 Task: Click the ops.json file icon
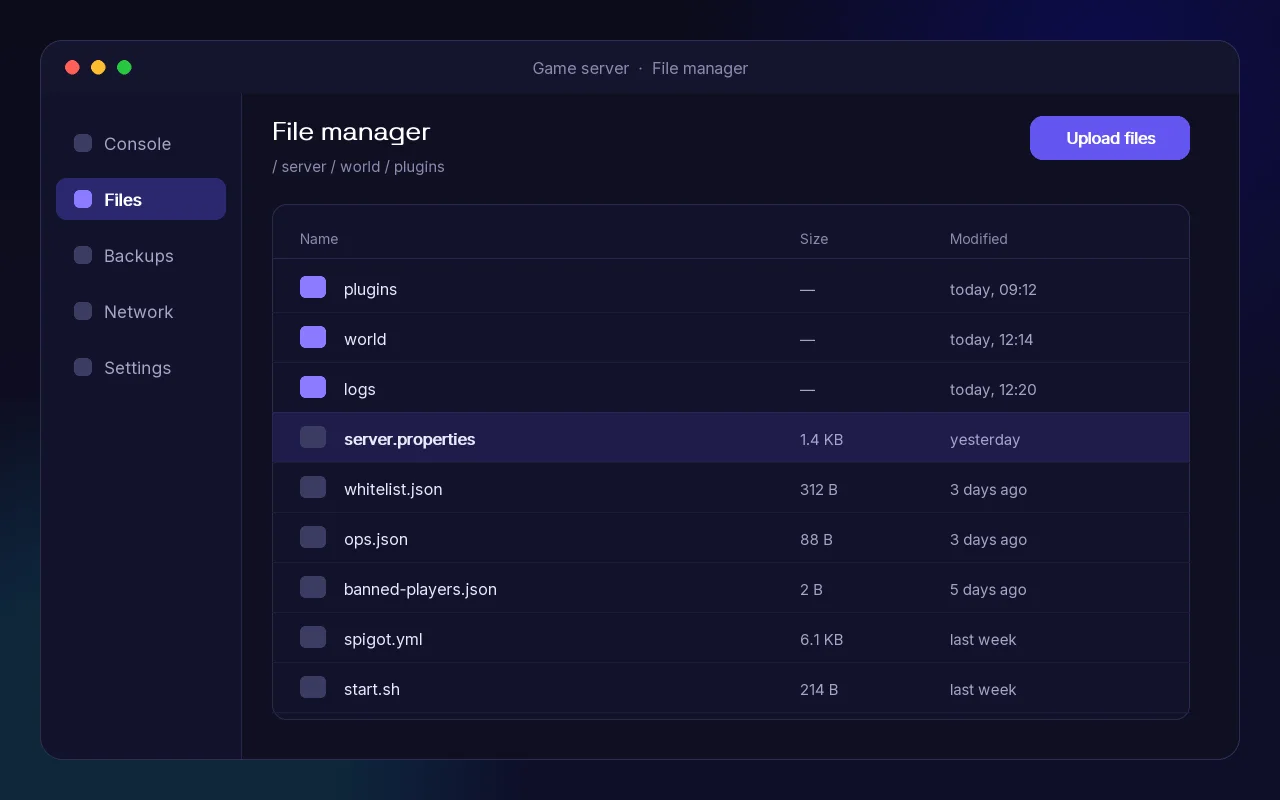coord(313,537)
